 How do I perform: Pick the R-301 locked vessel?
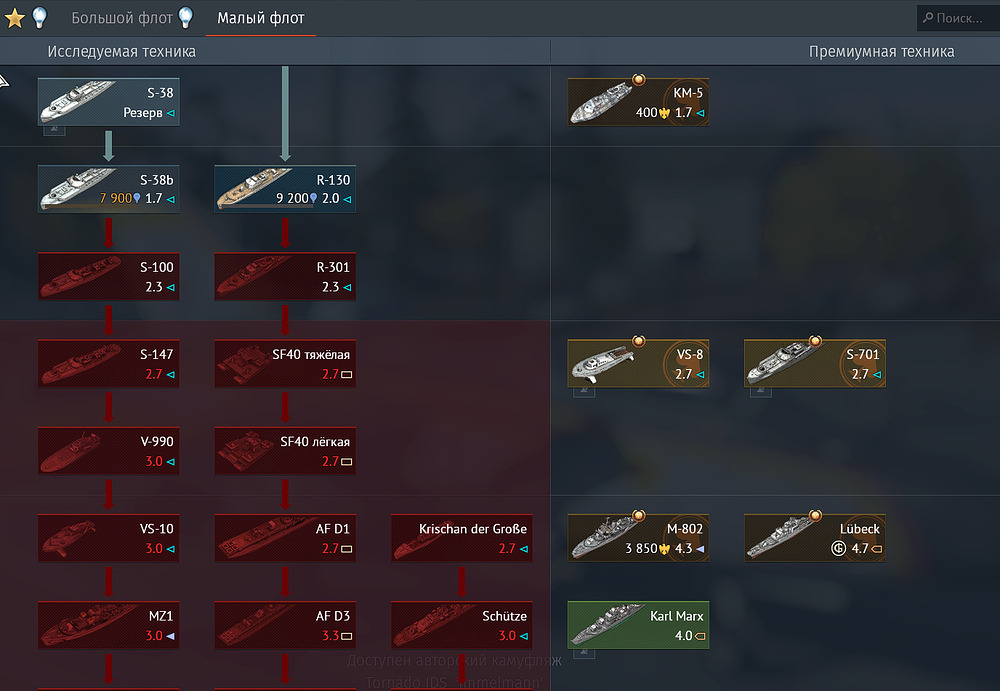pyautogui.click(x=285, y=277)
